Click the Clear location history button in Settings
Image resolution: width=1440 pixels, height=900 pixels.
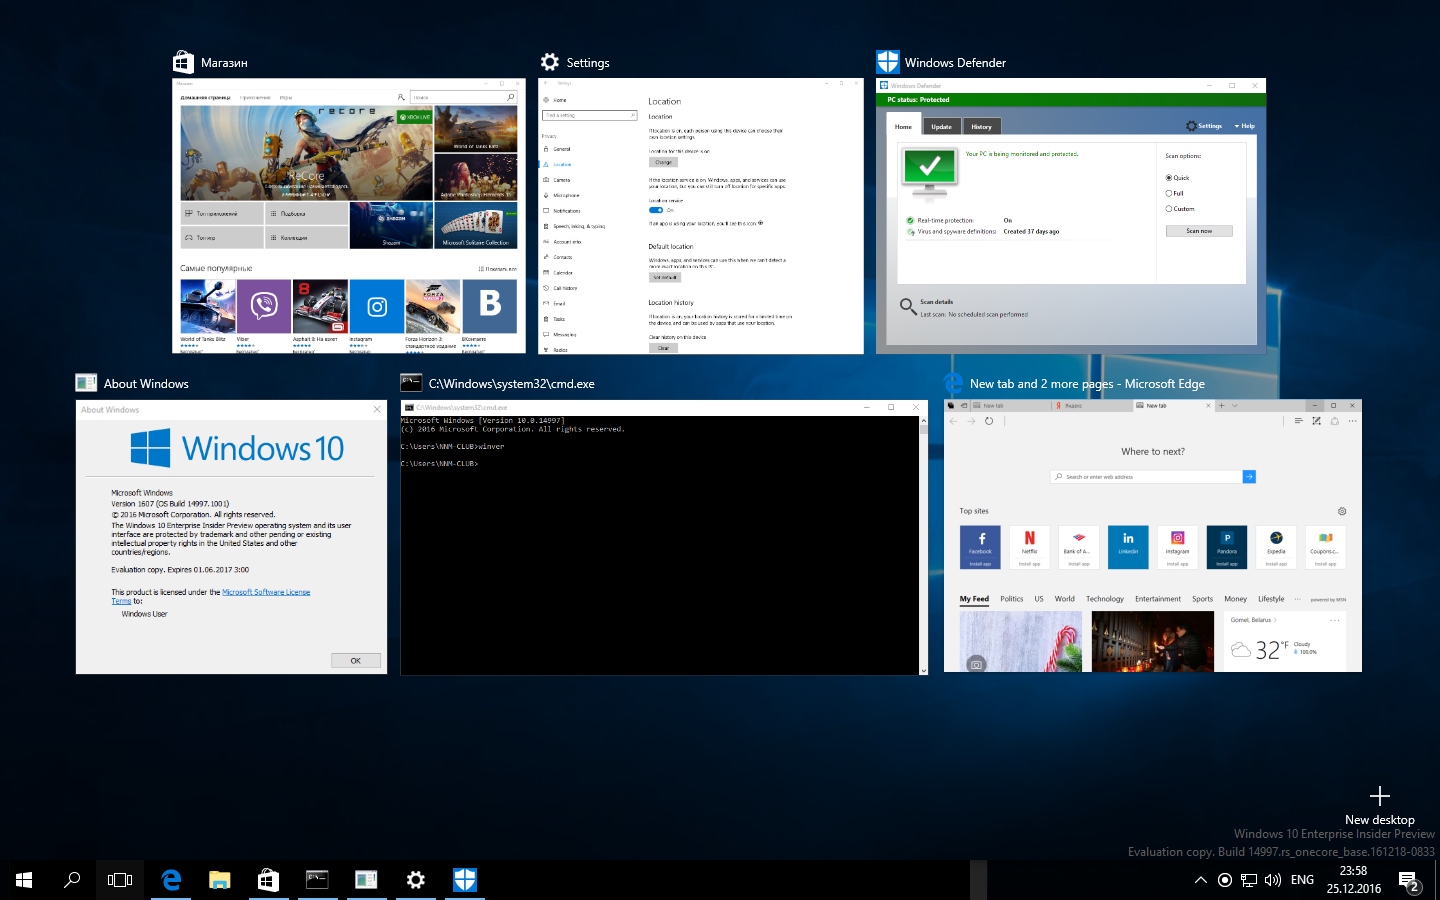pyautogui.click(x=663, y=348)
